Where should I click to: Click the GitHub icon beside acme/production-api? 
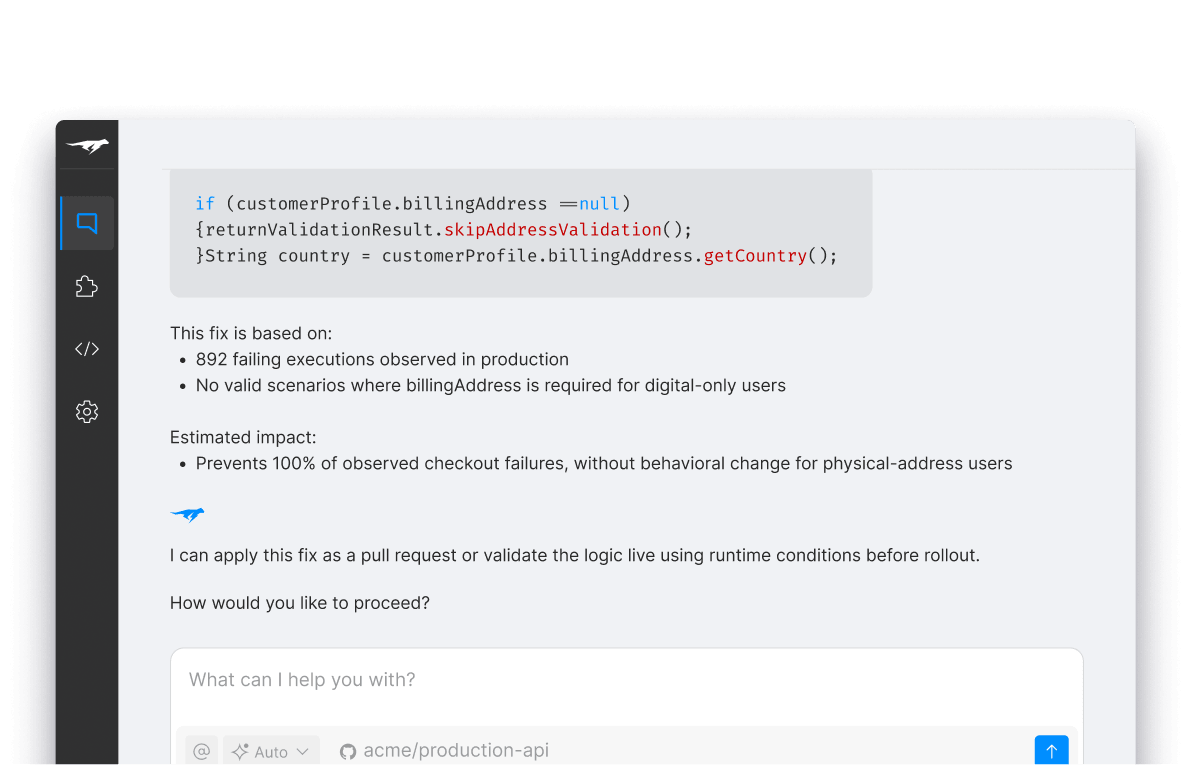pyautogui.click(x=347, y=751)
